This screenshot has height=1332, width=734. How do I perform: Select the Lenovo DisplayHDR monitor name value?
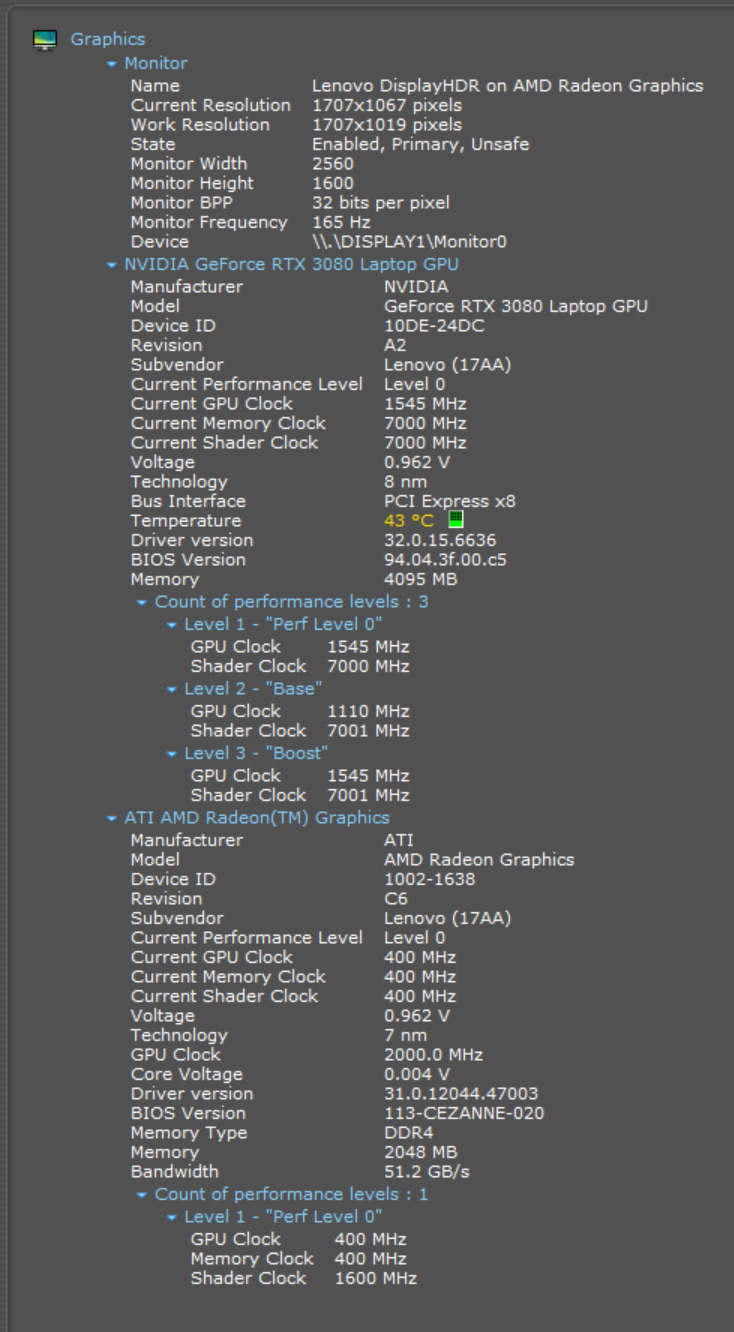(x=507, y=86)
